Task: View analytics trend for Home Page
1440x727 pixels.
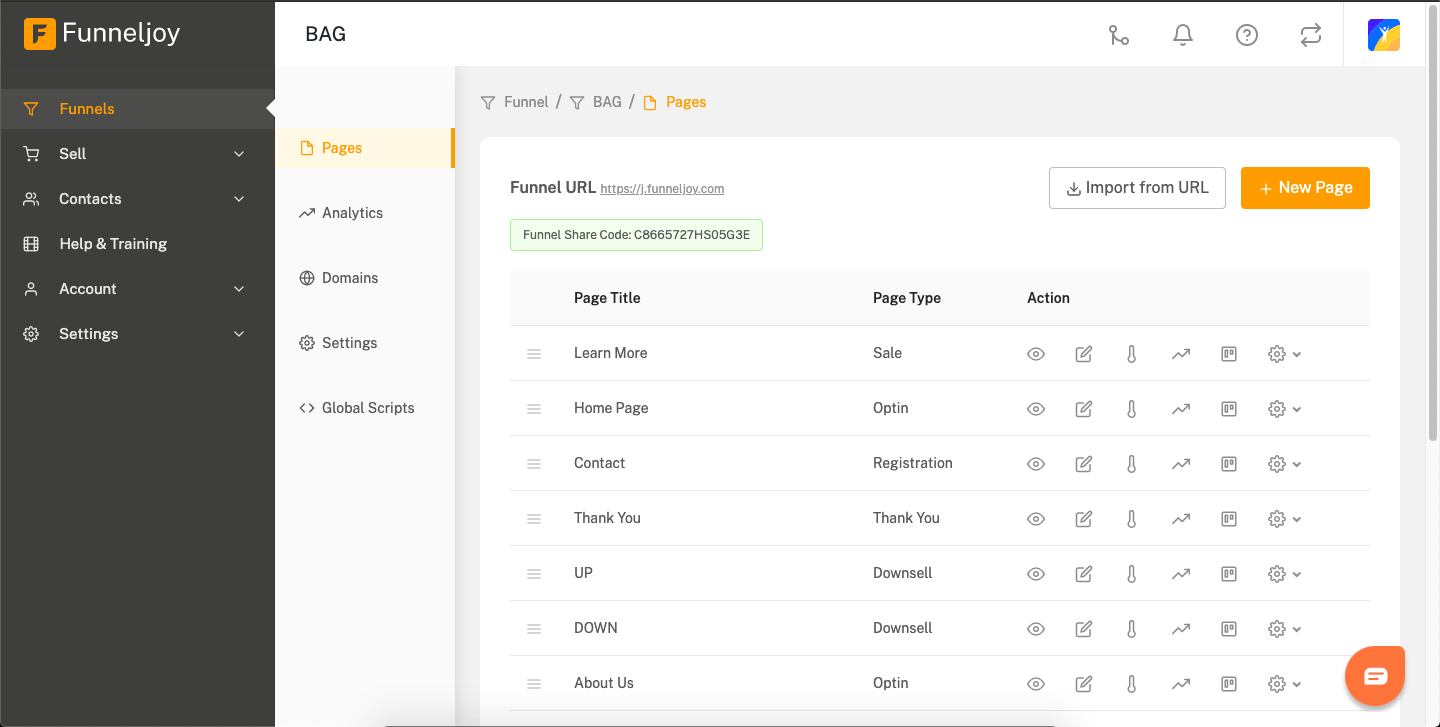Action: click(1181, 409)
